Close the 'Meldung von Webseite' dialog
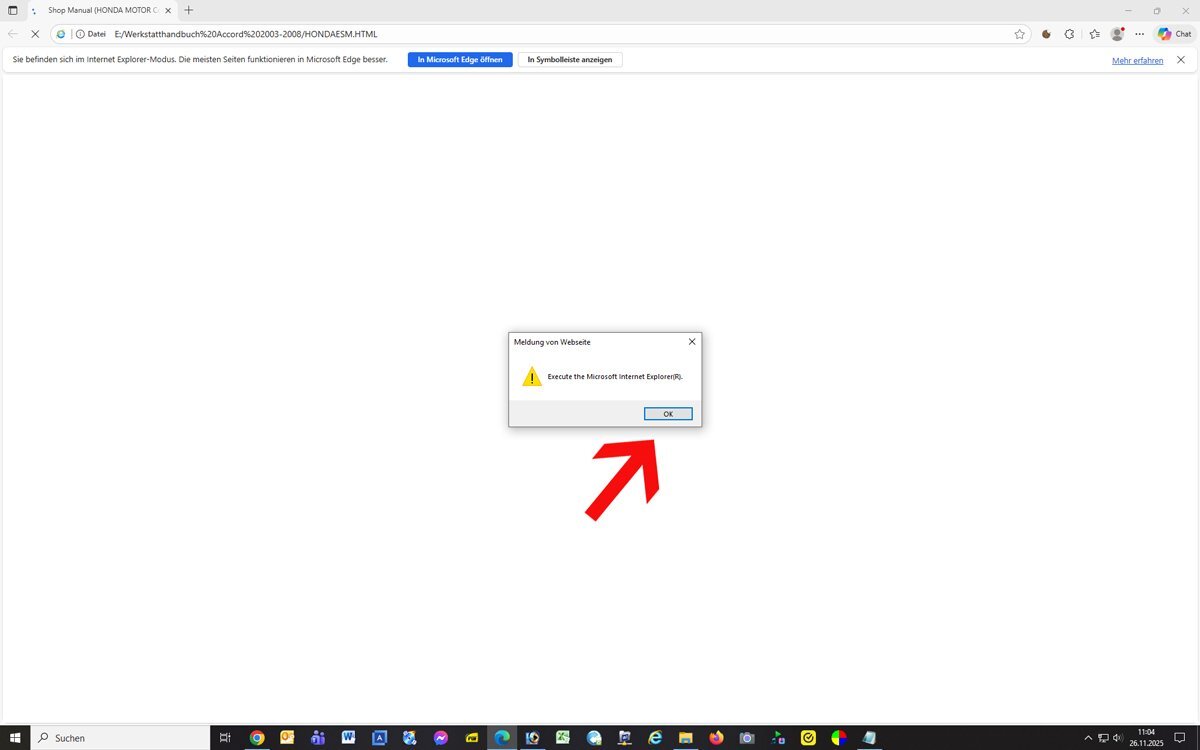The width and height of the screenshot is (1200, 750). [x=691, y=342]
